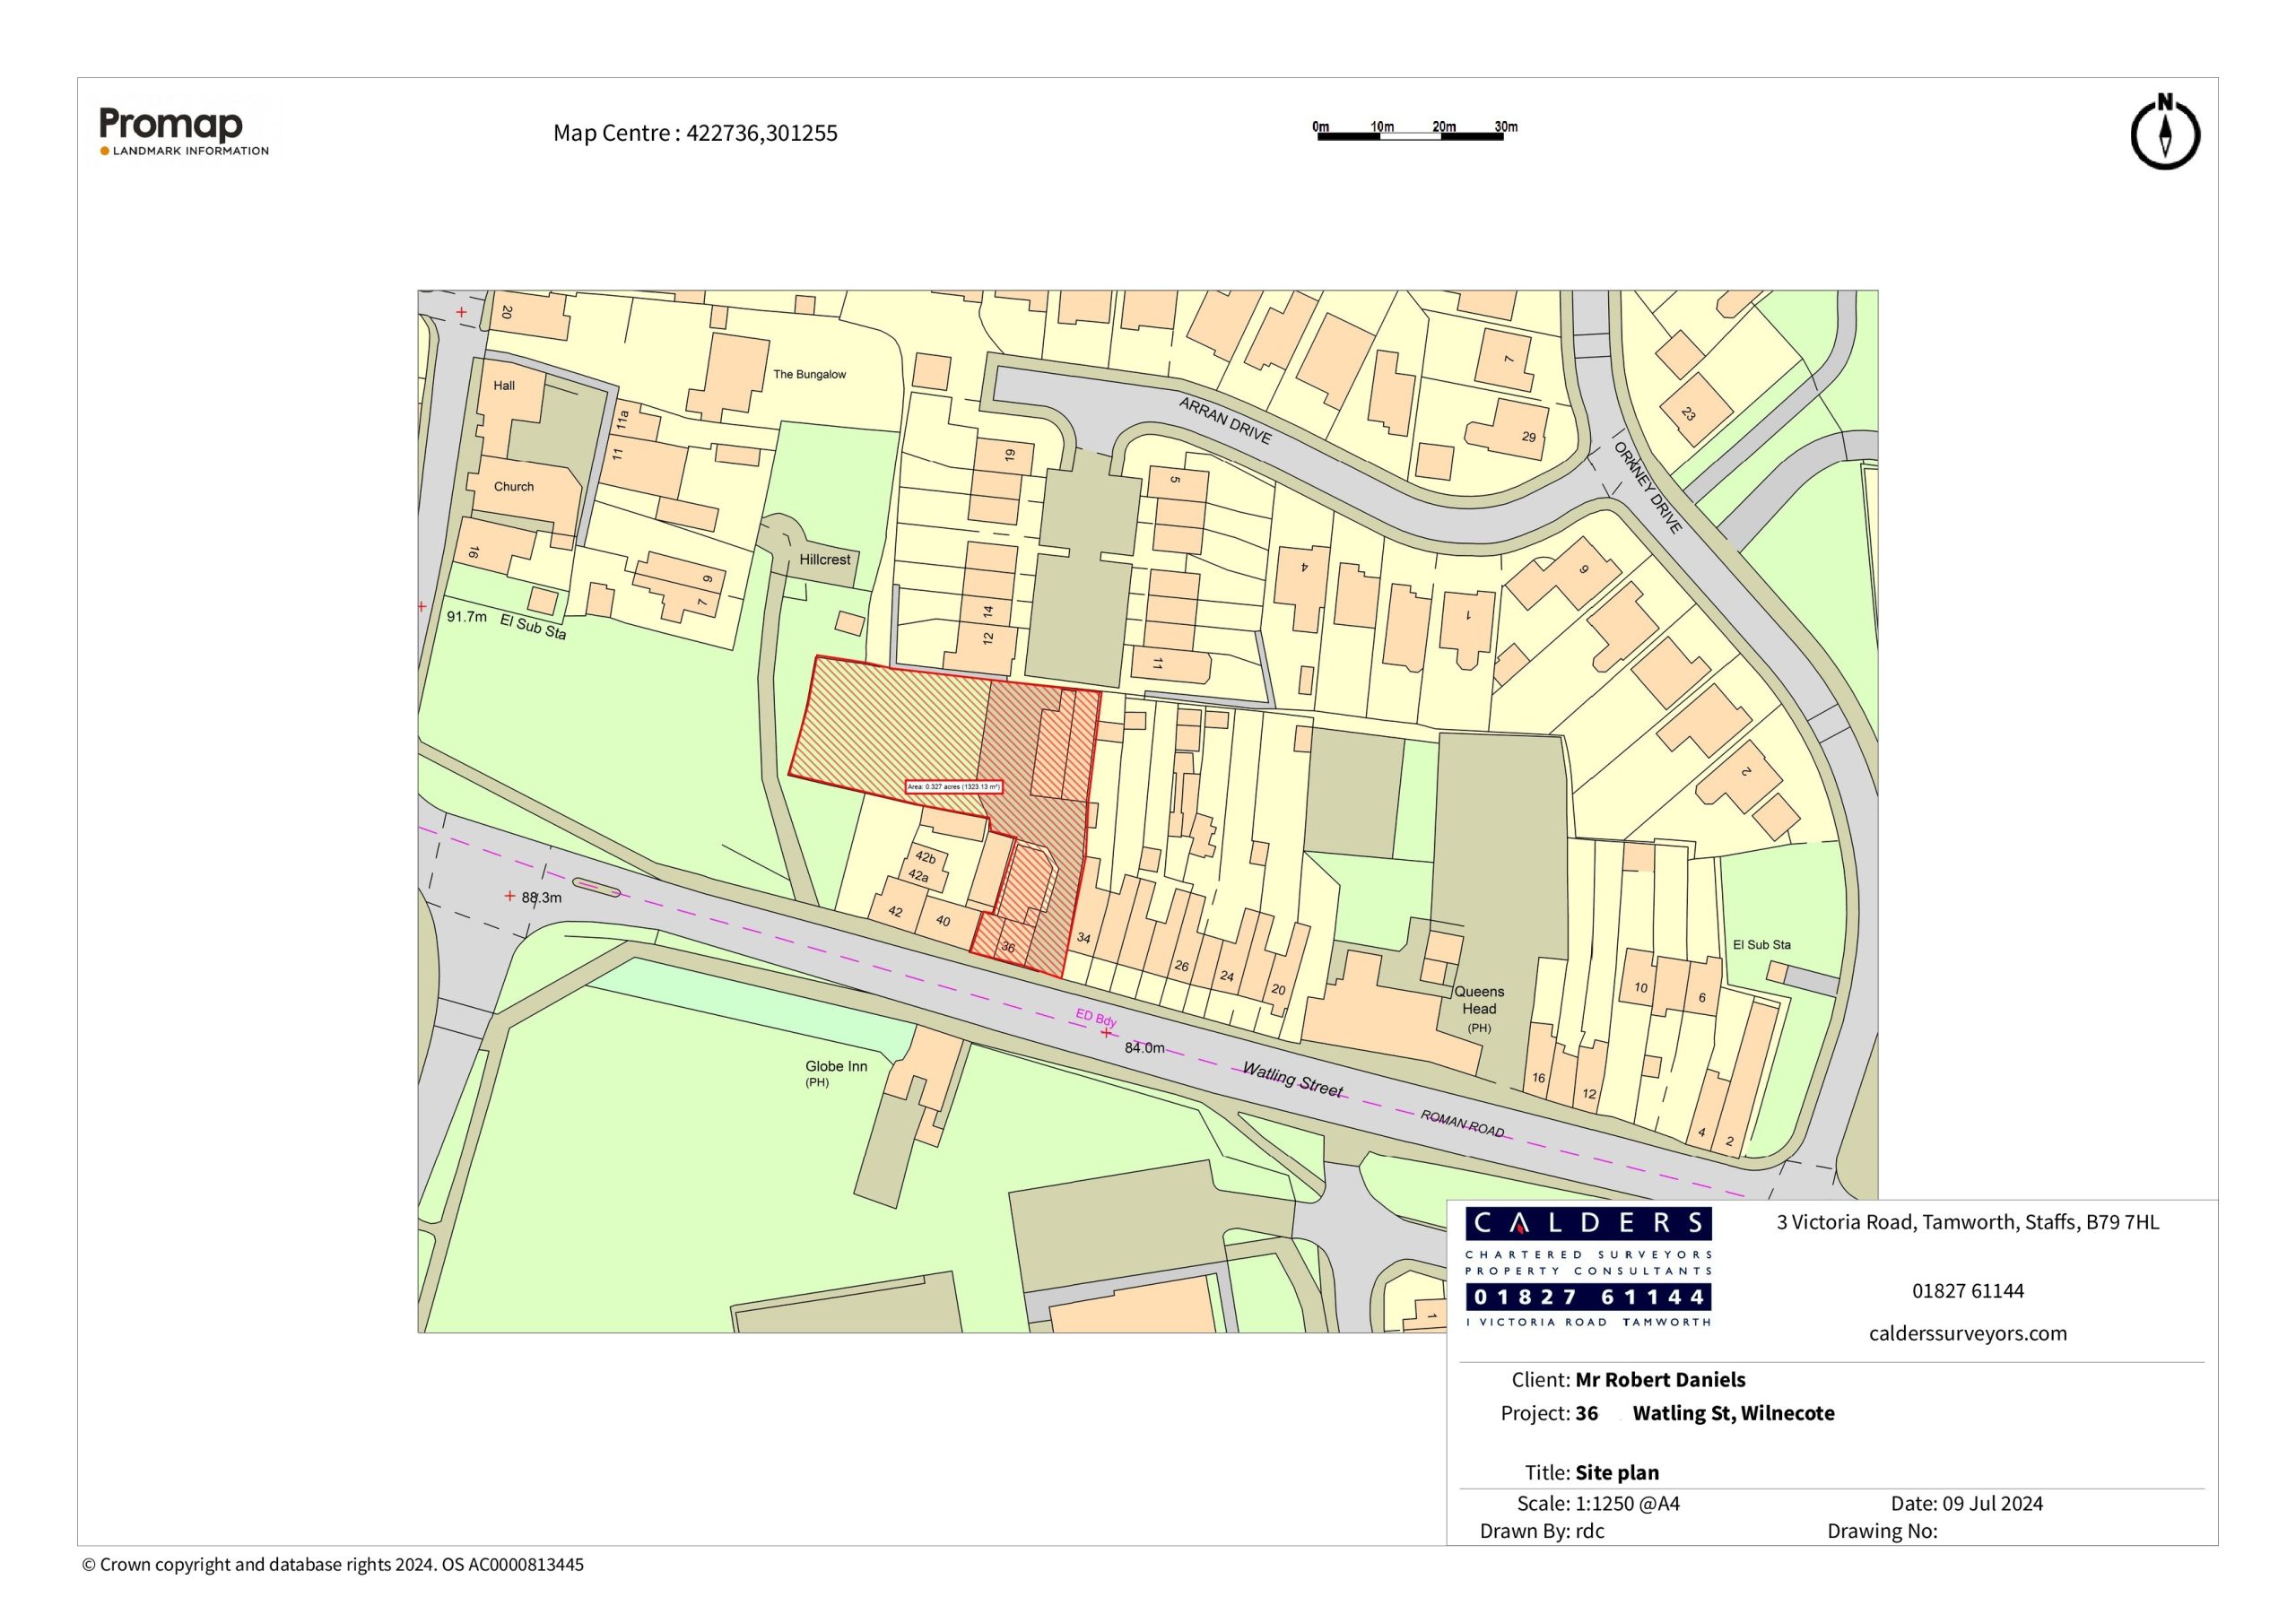Click The Bungalow label on map
This screenshot has width=2296, height=1623.
click(809, 375)
